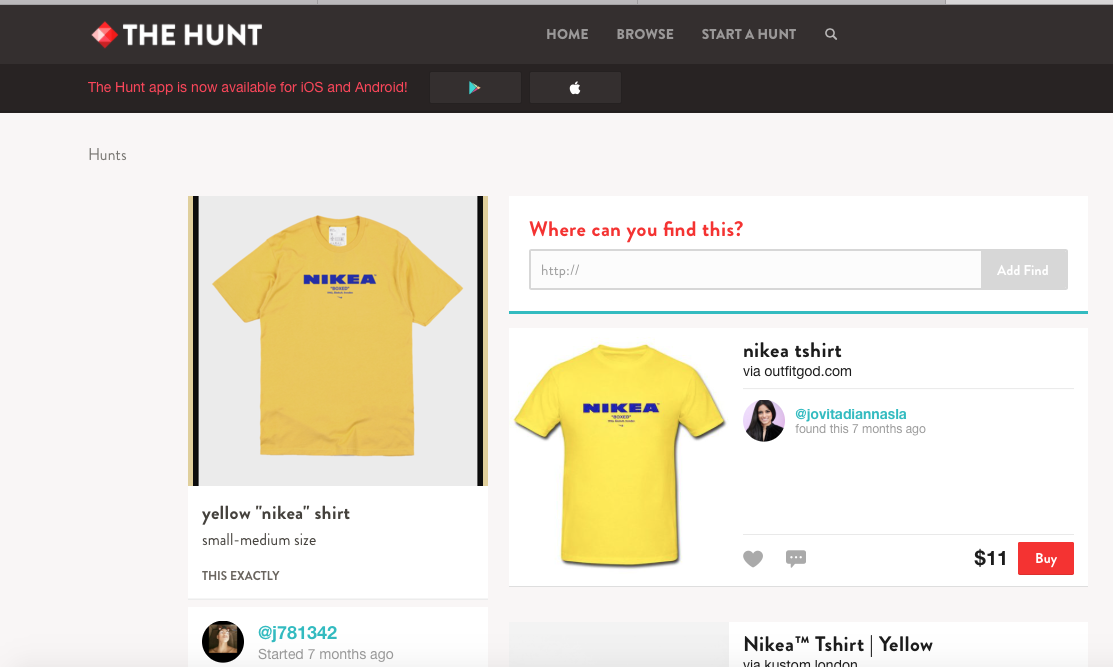Focus the http:// find URL field
This screenshot has width=1113, height=667.
[755, 270]
